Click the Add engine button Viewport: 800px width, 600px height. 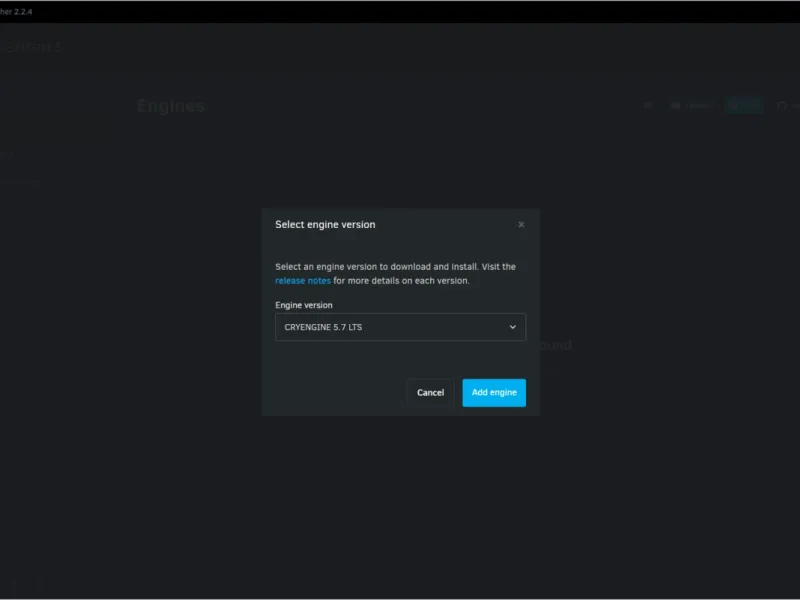pyautogui.click(x=494, y=392)
